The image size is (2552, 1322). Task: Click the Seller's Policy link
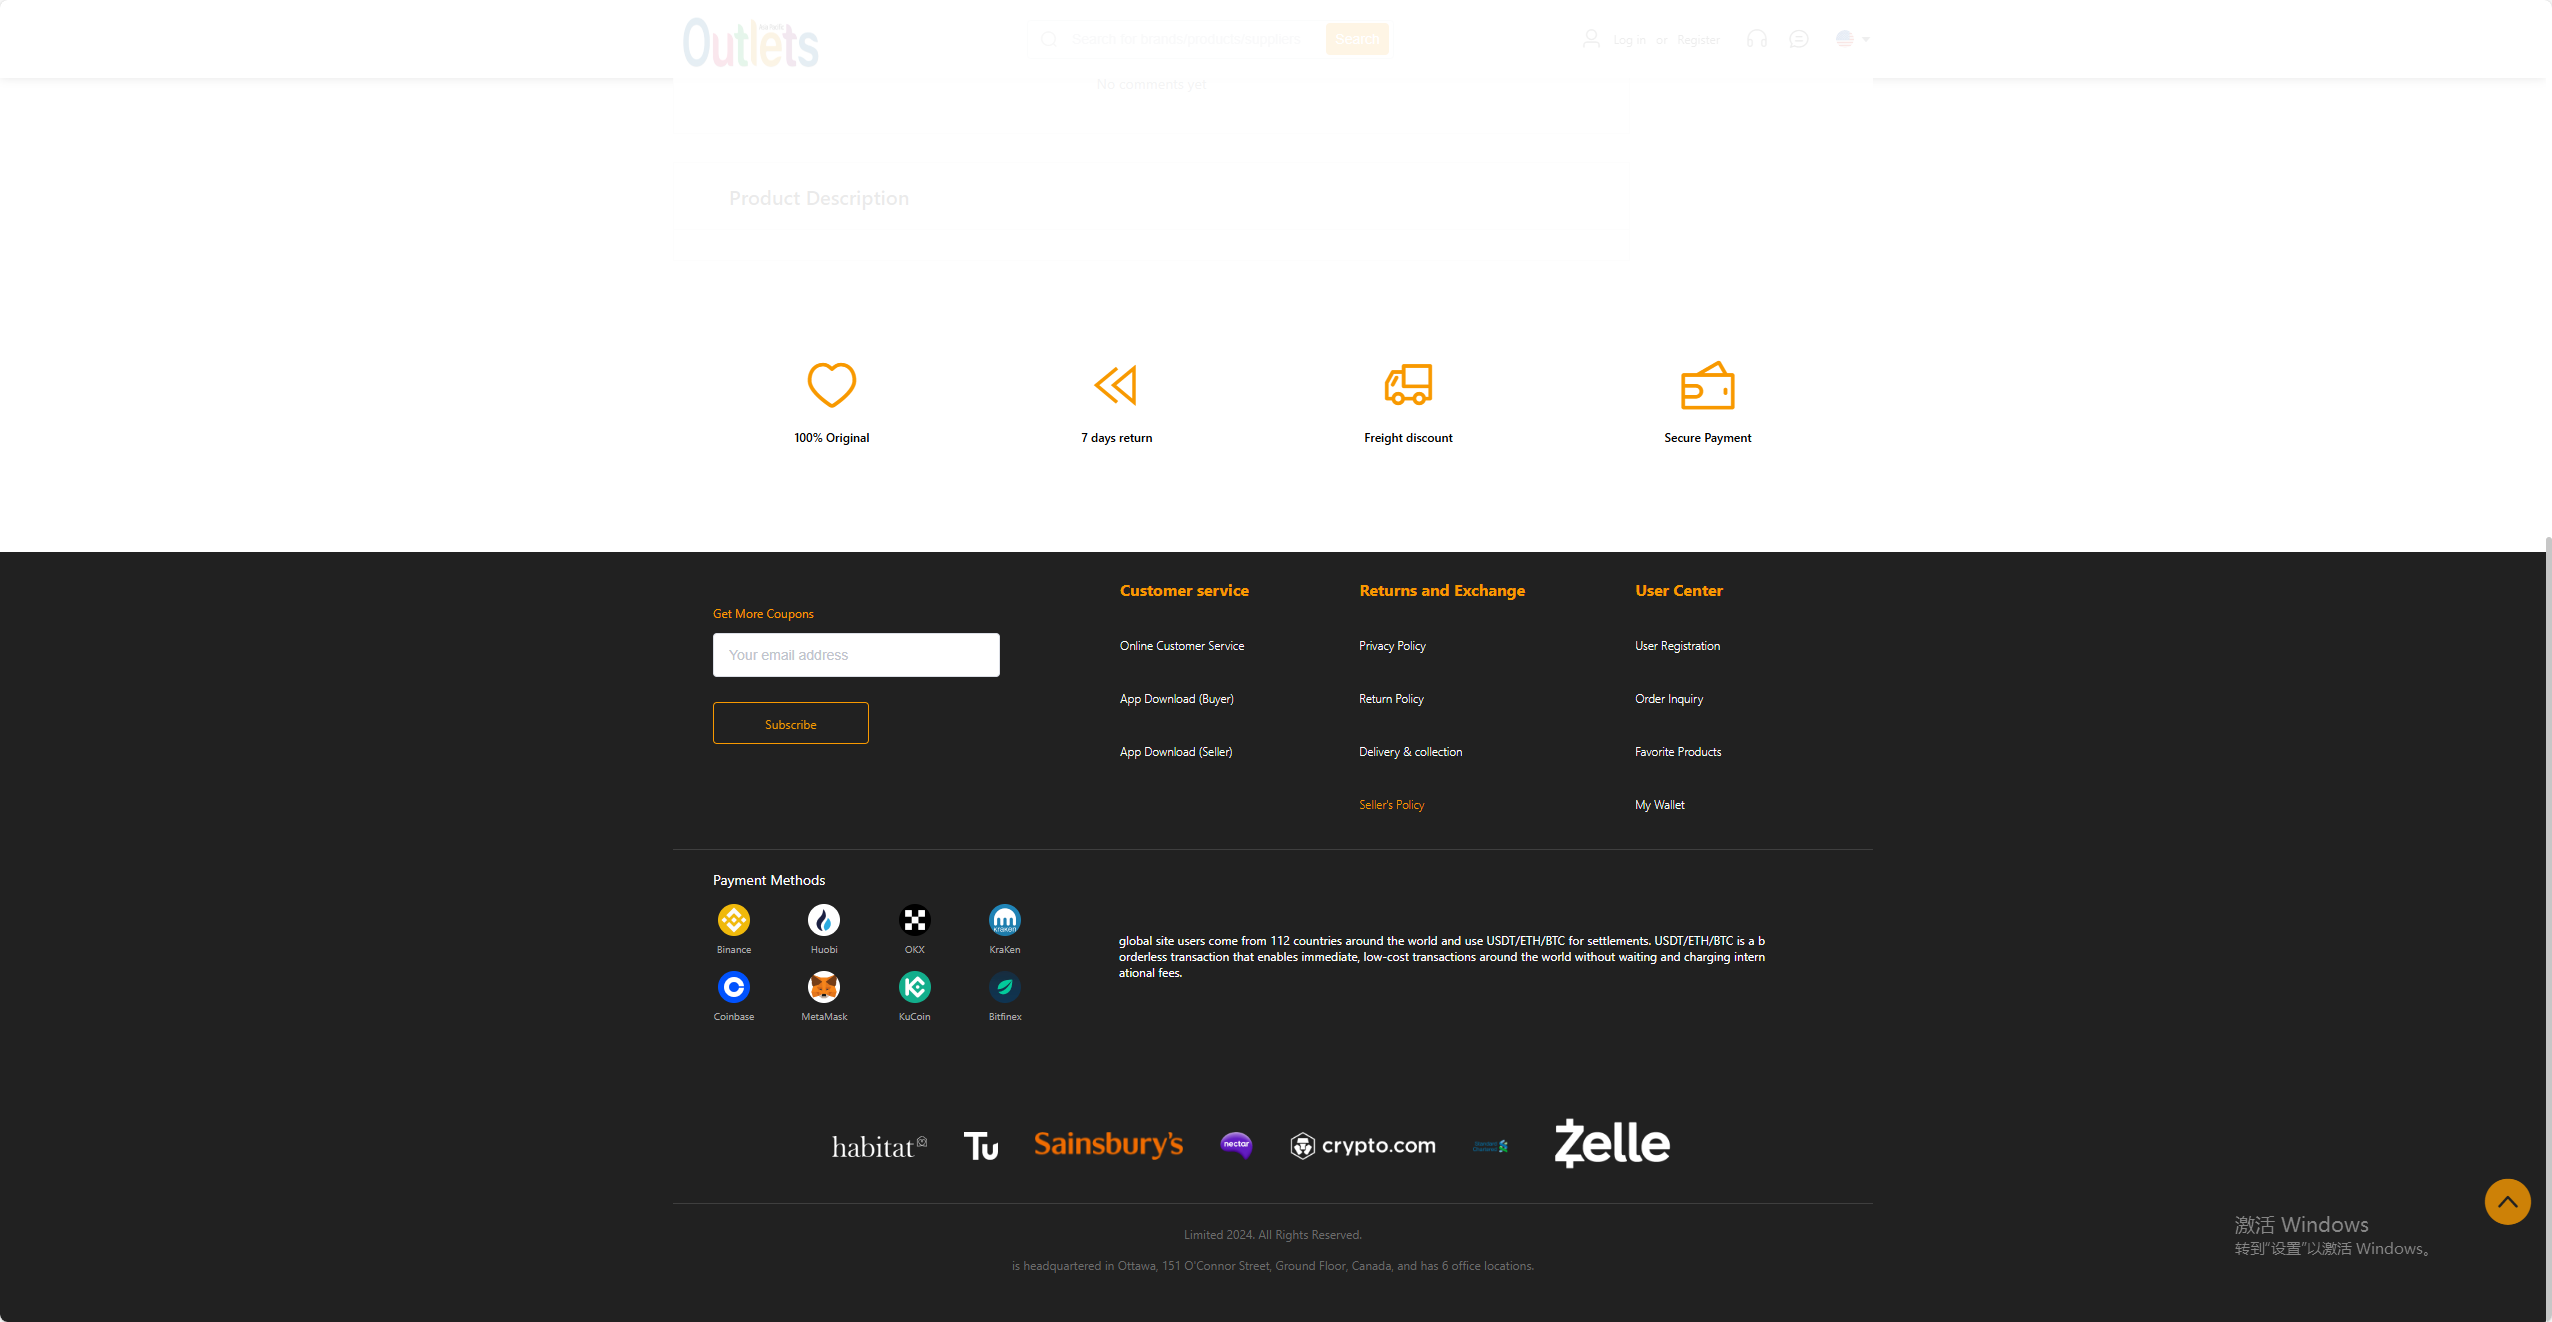tap(1391, 804)
